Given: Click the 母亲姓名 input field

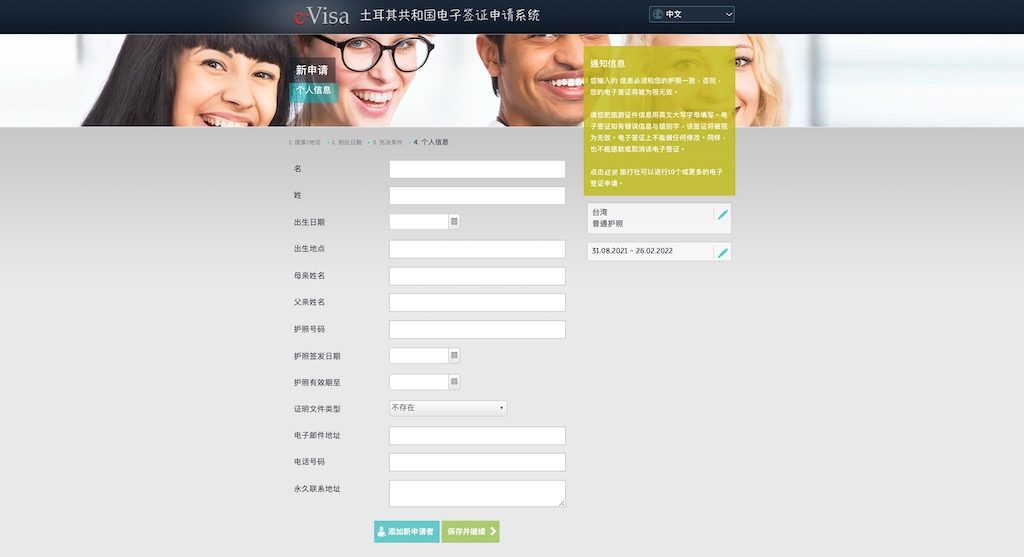Looking at the screenshot, I should pos(477,276).
